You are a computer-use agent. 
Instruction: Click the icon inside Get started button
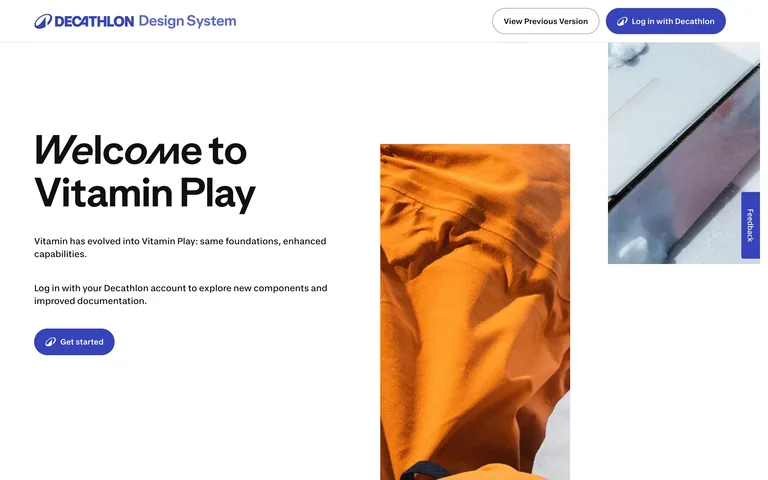pyautogui.click(x=50, y=342)
